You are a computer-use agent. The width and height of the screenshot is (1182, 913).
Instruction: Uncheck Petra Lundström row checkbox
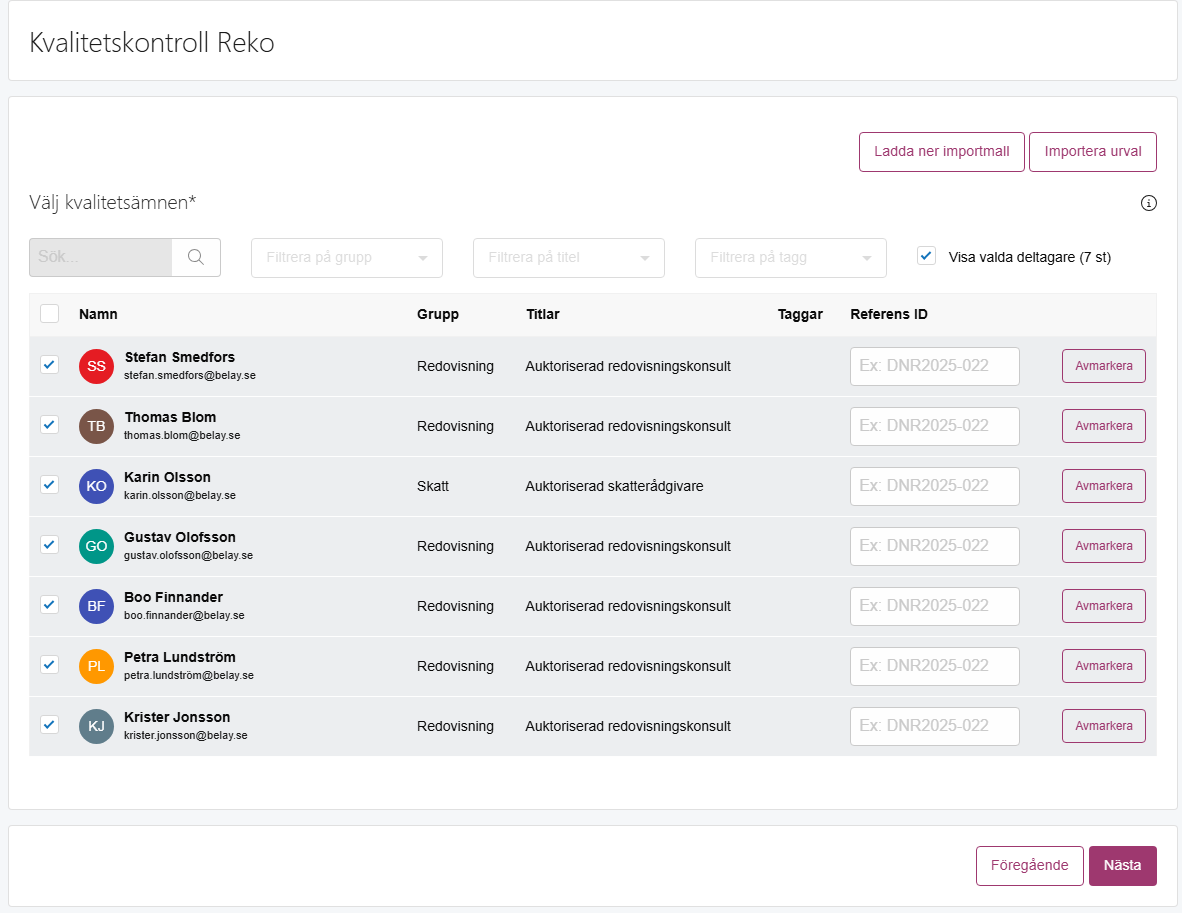(50, 664)
